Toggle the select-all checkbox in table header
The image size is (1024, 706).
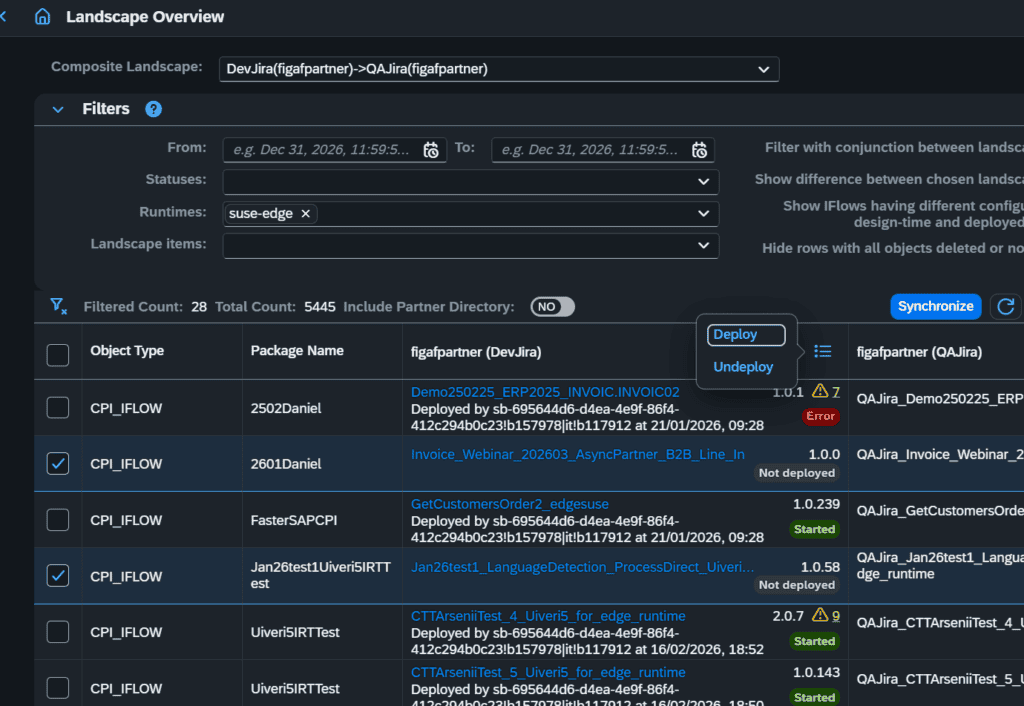click(58, 355)
